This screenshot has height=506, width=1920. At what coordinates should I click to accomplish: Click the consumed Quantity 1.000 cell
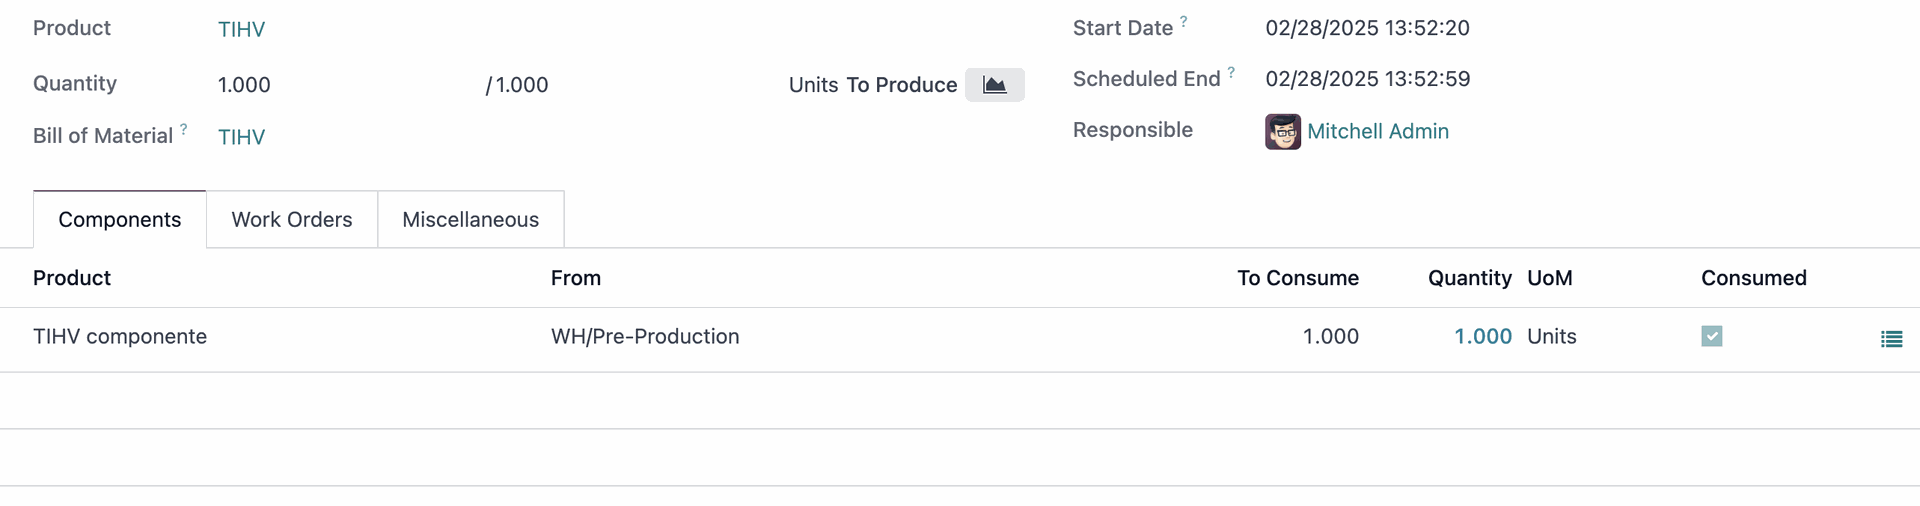coord(1482,336)
